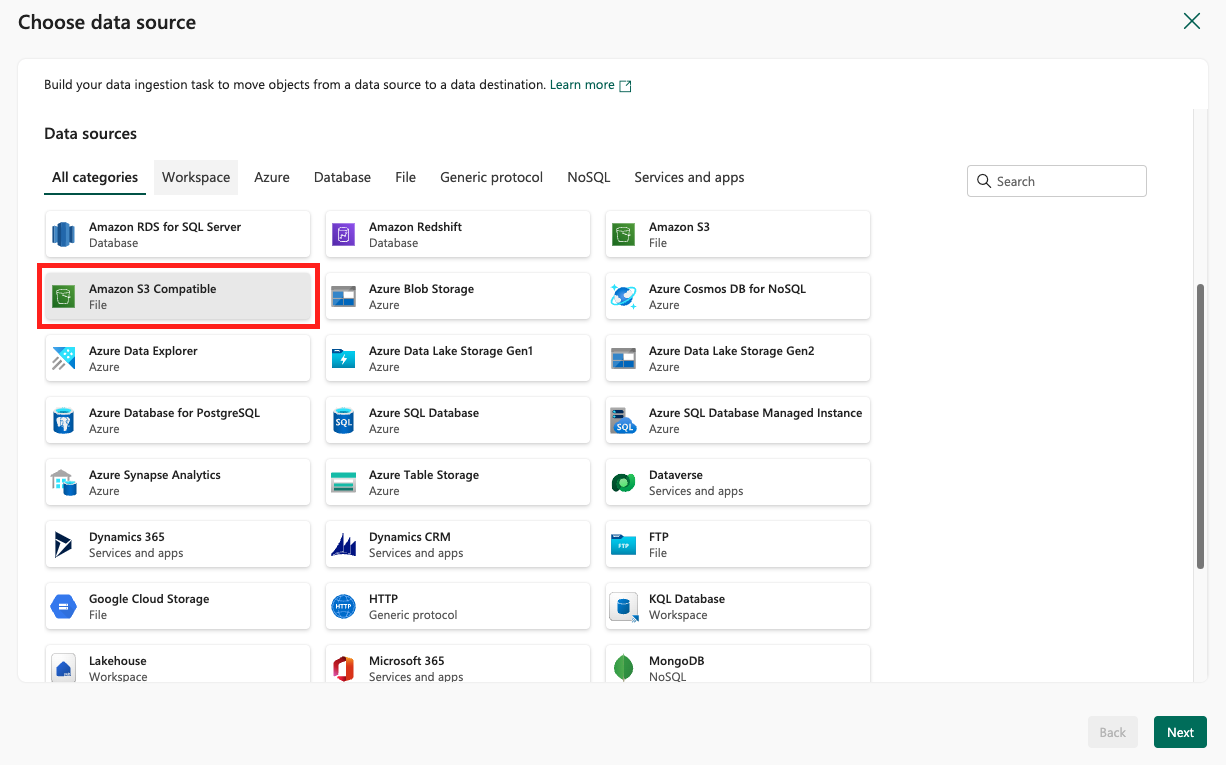This screenshot has height=765, width=1226.
Task: Click the Azure Data Lake Storage Gen1 icon
Action: (x=344, y=359)
